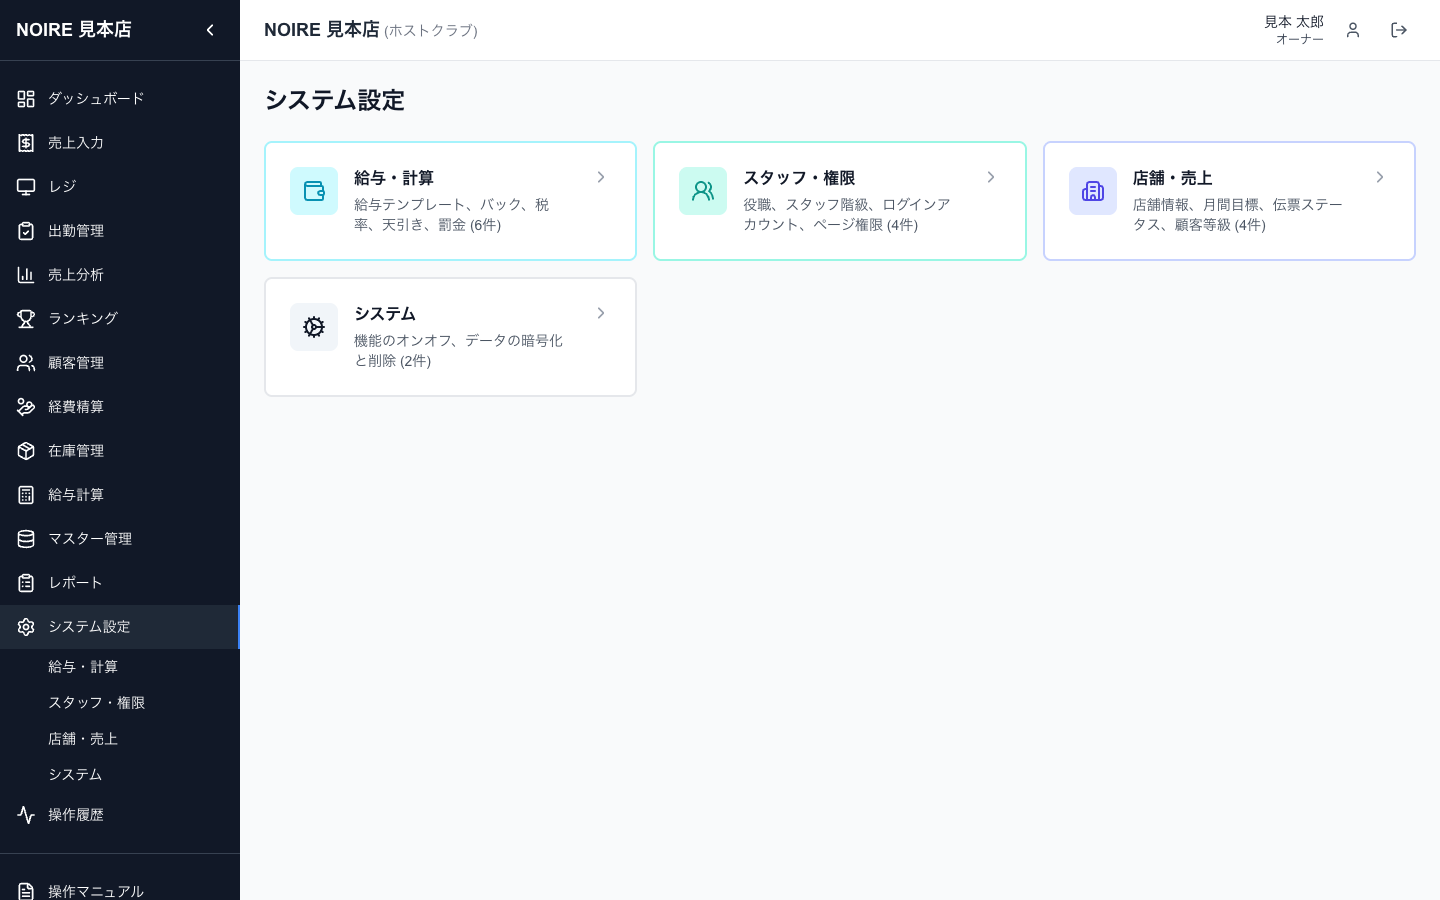Select スタッフ・権限 submenu item in sidebar
This screenshot has width=1440, height=900.
[x=96, y=703]
